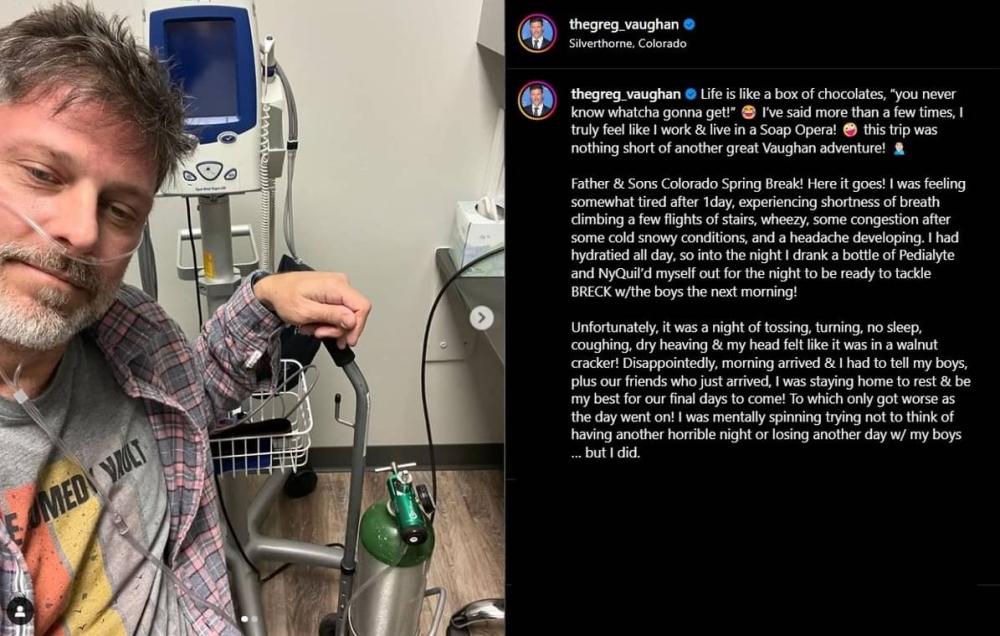Open the profile avatar next to the caption
The image size is (1000, 636).
click(x=537, y=101)
